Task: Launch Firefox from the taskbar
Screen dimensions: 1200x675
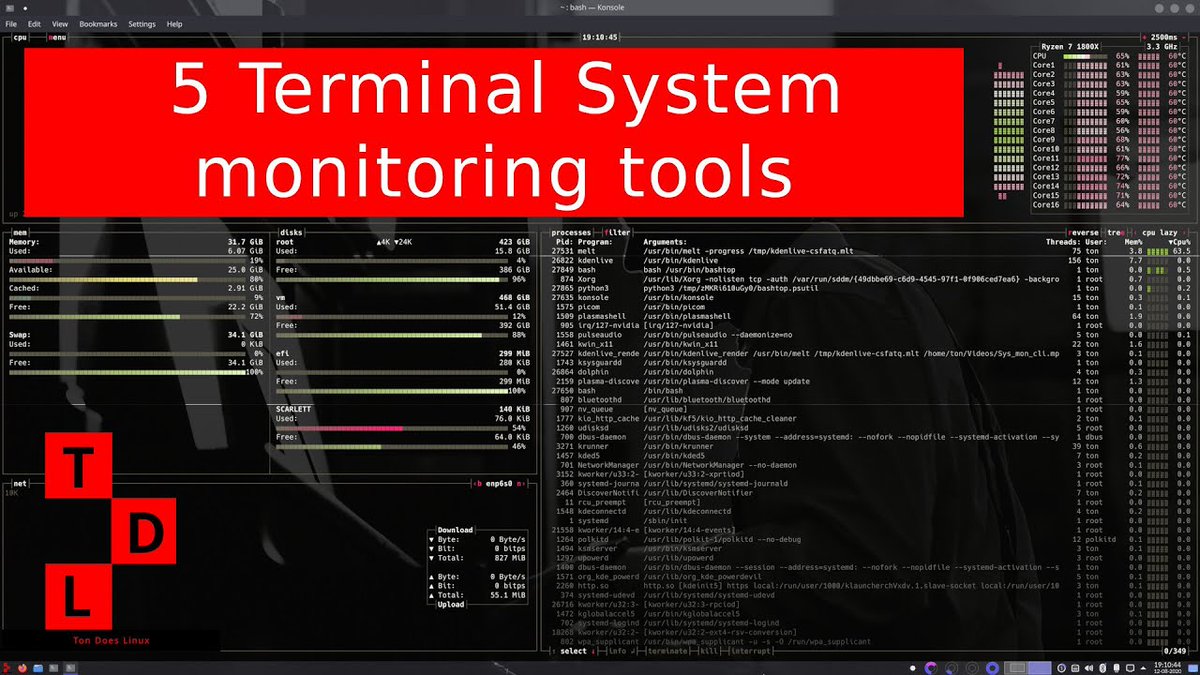Action: (x=23, y=667)
